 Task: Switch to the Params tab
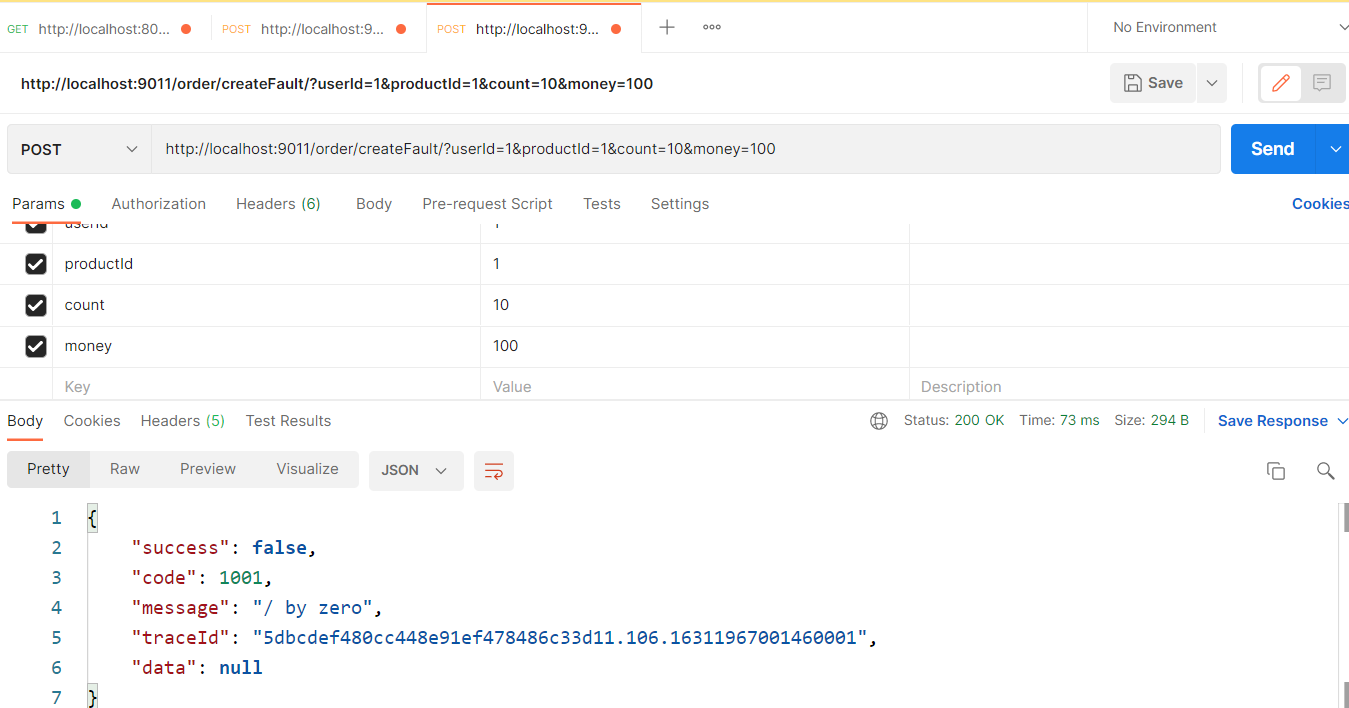pos(46,204)
